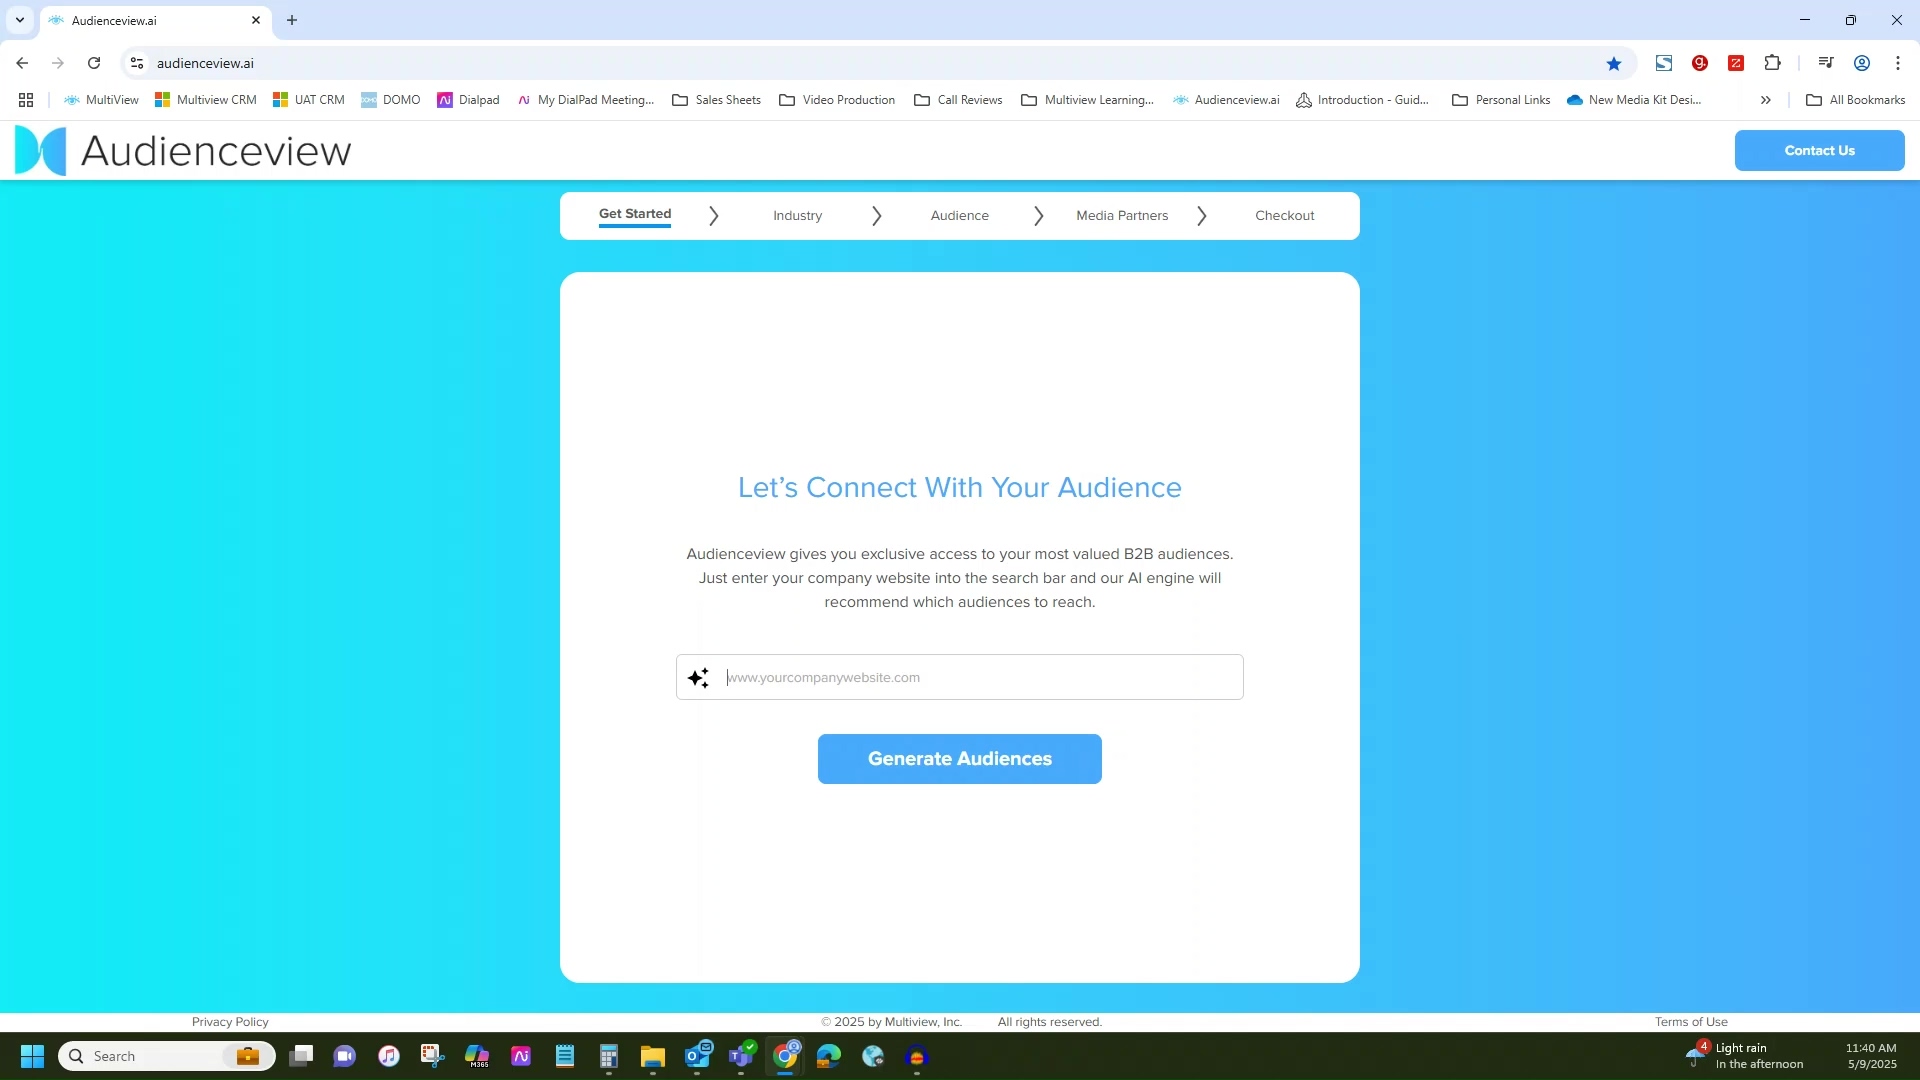The height and width of the screenshot is (1080, 1920).
Task: Open the tab search dropdown arrow
Action: [x=19, y=20]
